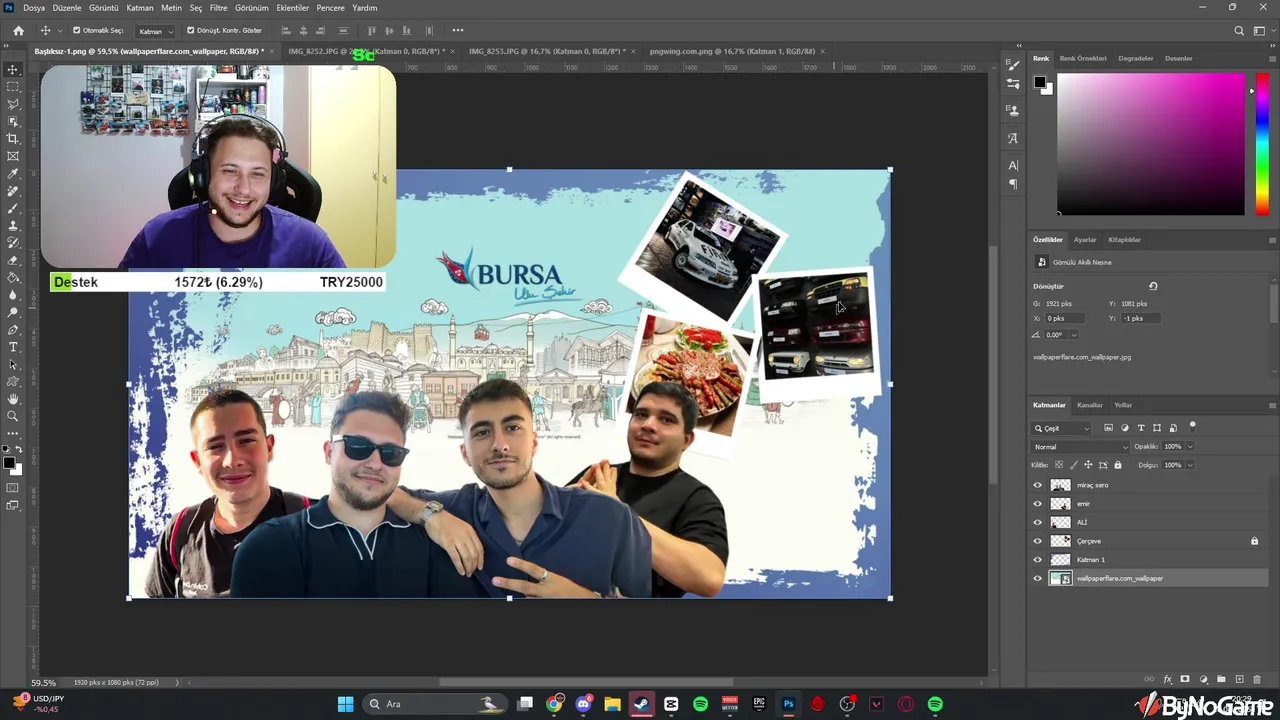Open the Çeşit layer filter dropdown
The image size is (1280, 720).
1063,428
